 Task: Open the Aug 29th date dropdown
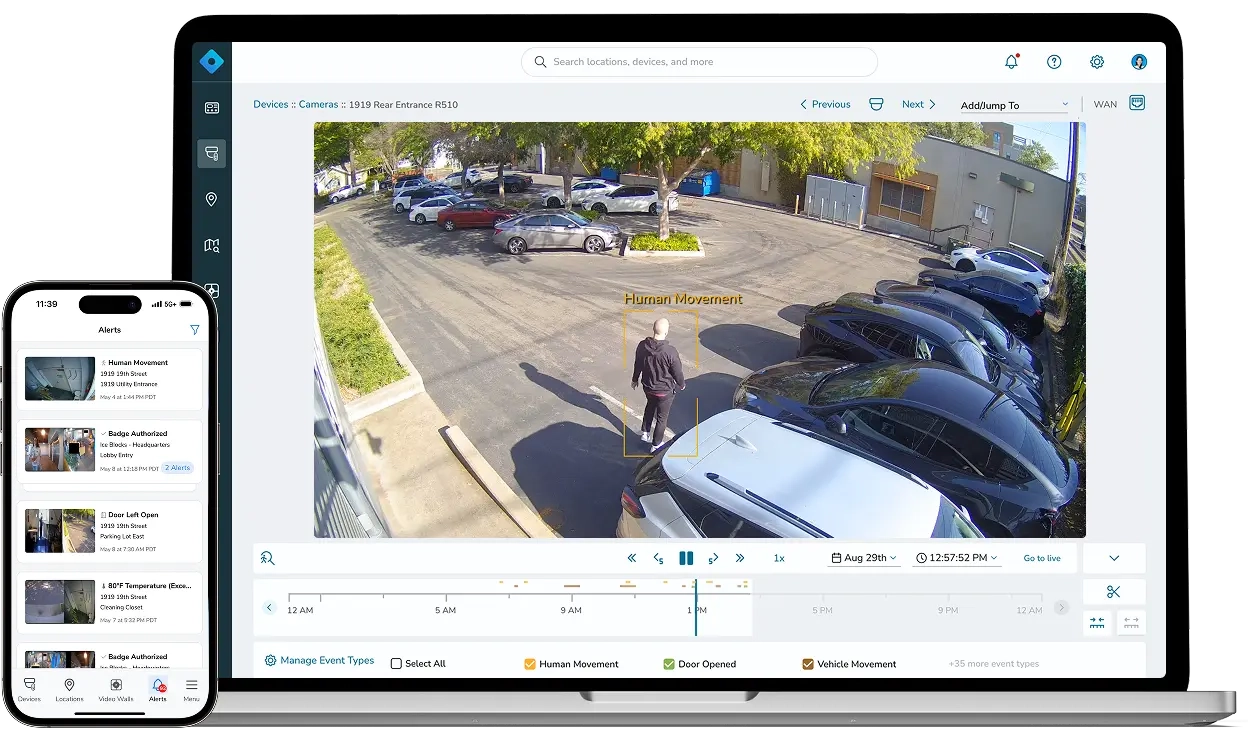coord(864,558)
